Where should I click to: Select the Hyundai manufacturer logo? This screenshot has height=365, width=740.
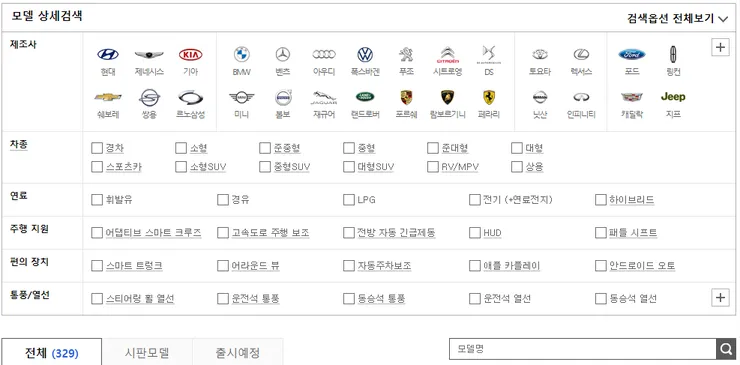[x=108, y=55]
